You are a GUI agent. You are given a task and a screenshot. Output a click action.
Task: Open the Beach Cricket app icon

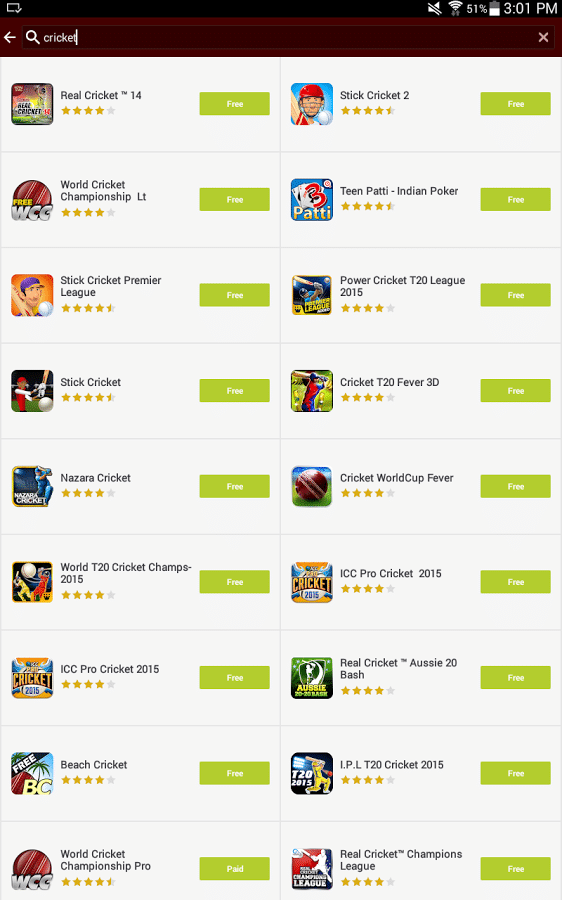coord(32,773)
